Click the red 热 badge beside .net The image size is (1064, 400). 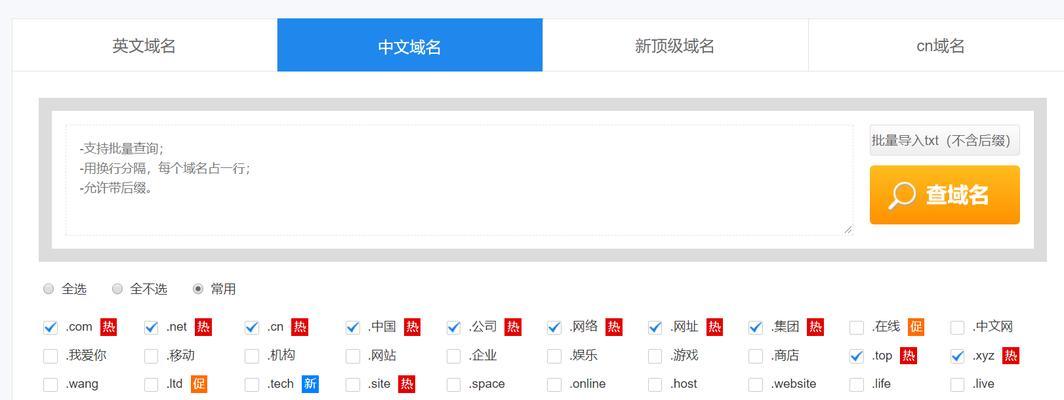[203, 327]
